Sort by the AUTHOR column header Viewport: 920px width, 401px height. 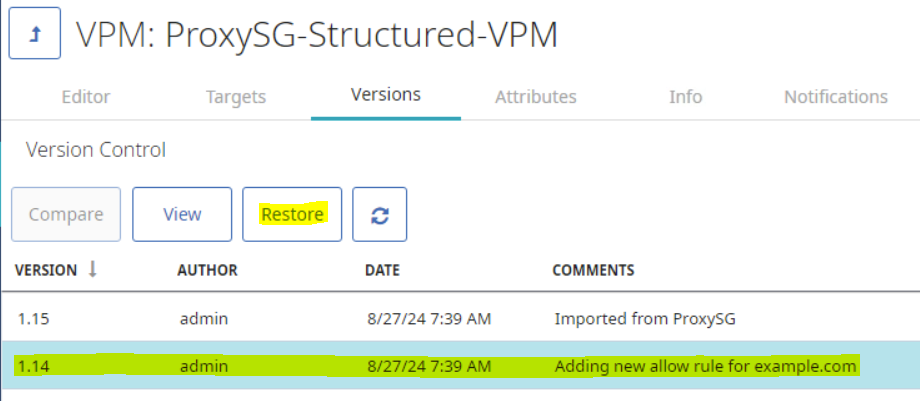[x=207, y=270]
